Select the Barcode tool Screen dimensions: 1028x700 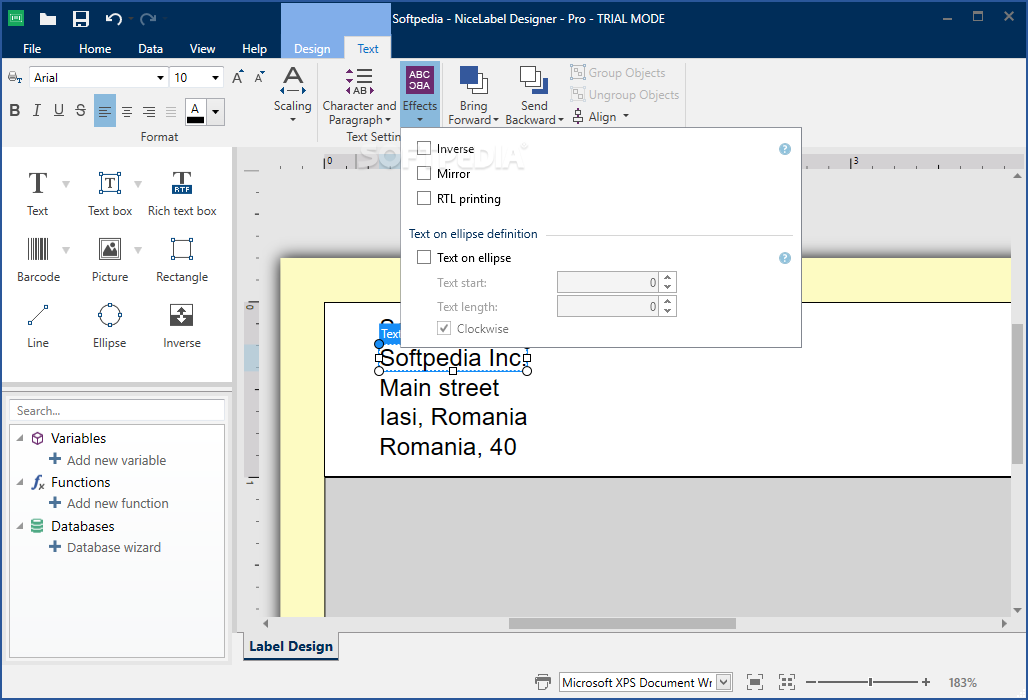[38, 259]
